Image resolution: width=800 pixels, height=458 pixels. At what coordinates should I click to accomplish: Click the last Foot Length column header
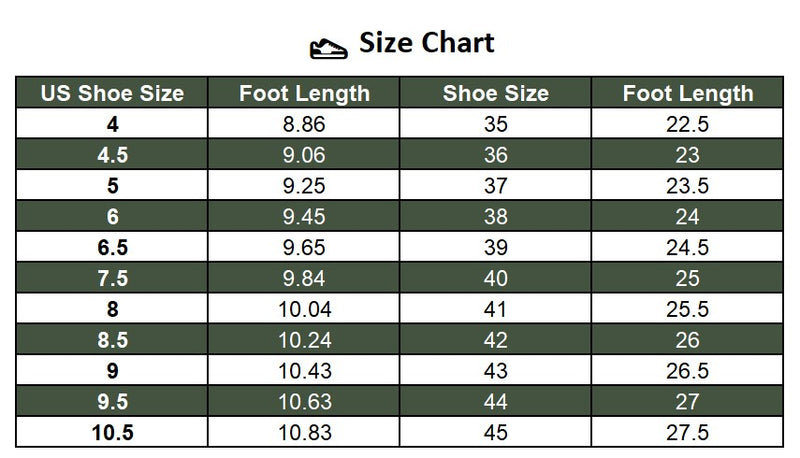[x=687, y=93]
